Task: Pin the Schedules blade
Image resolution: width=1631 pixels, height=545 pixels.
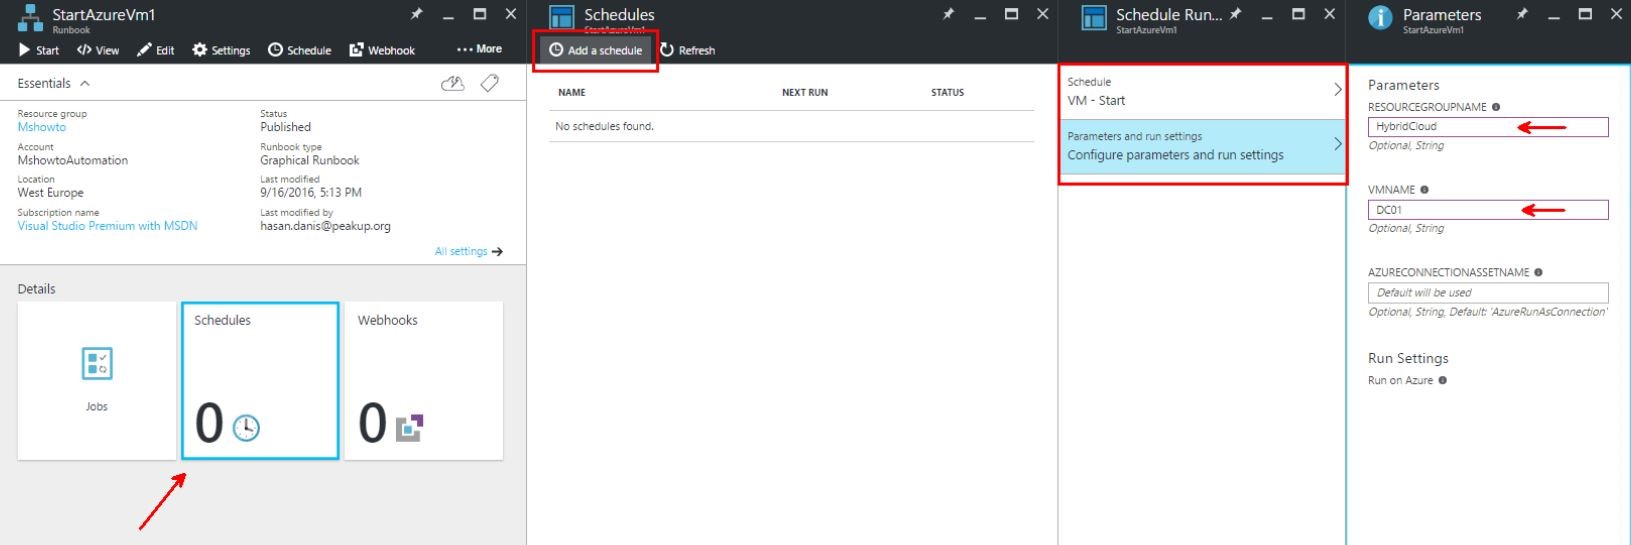Action: 948,14
